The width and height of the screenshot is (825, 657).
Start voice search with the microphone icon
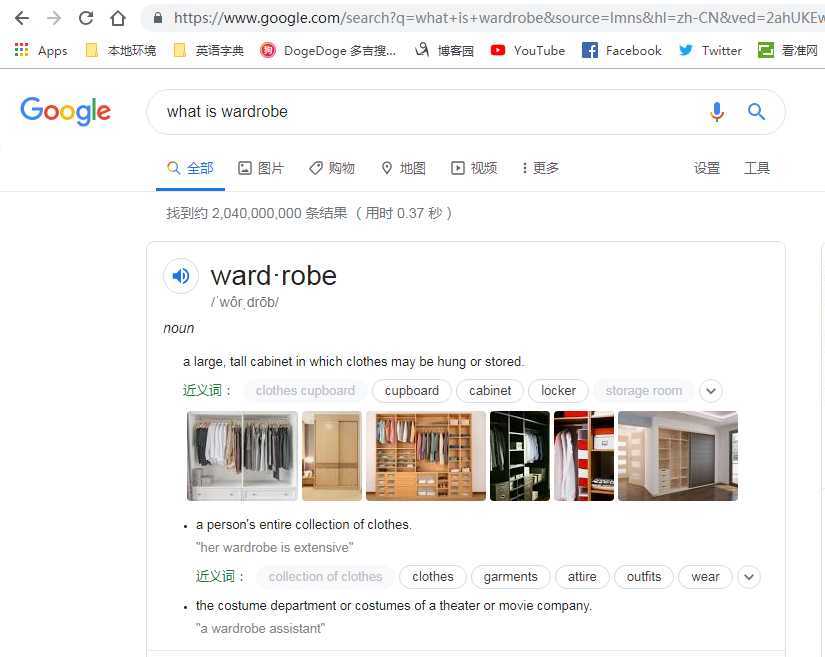(717, 112)
